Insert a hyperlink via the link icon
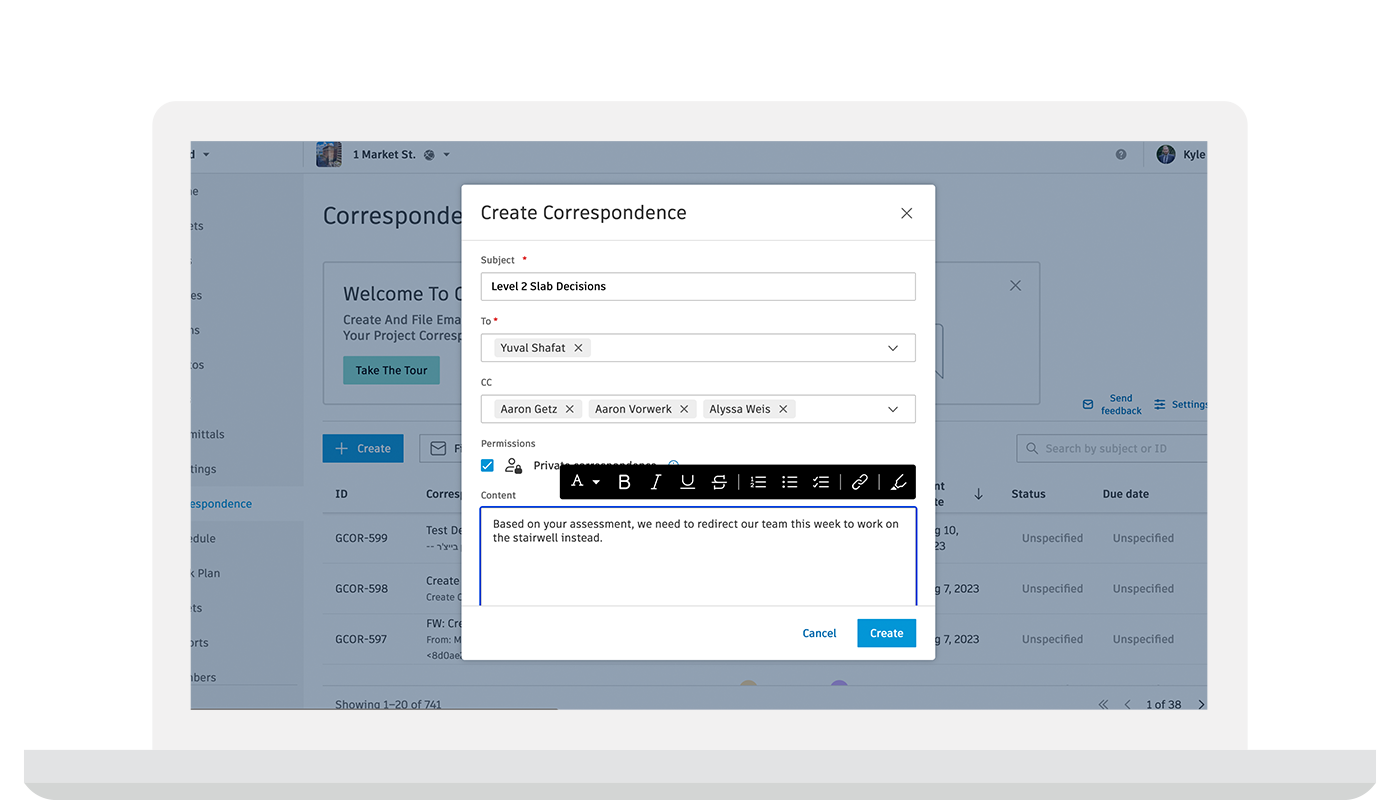 click(860, 482)
